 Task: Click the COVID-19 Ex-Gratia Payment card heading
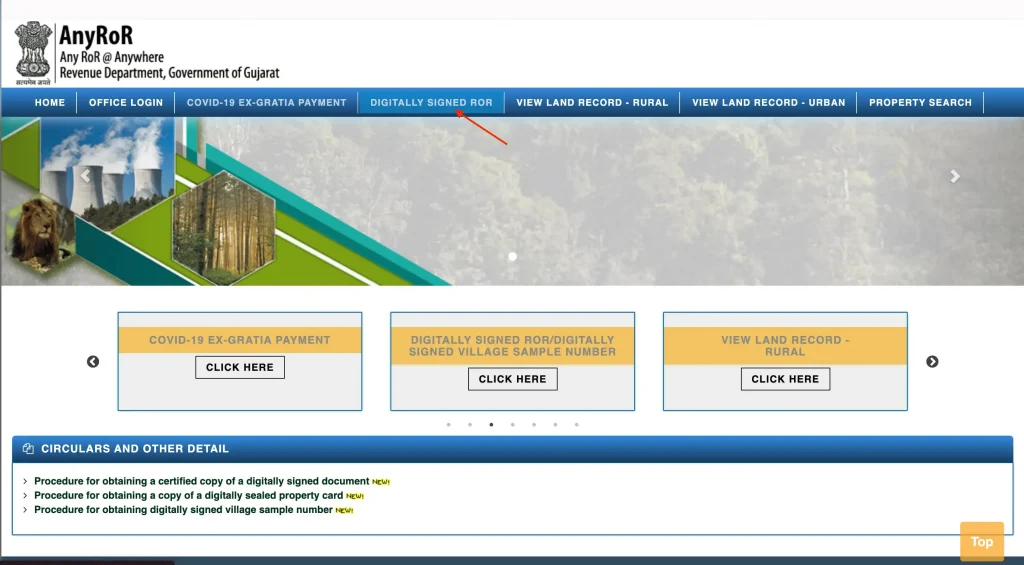(240, 340)
